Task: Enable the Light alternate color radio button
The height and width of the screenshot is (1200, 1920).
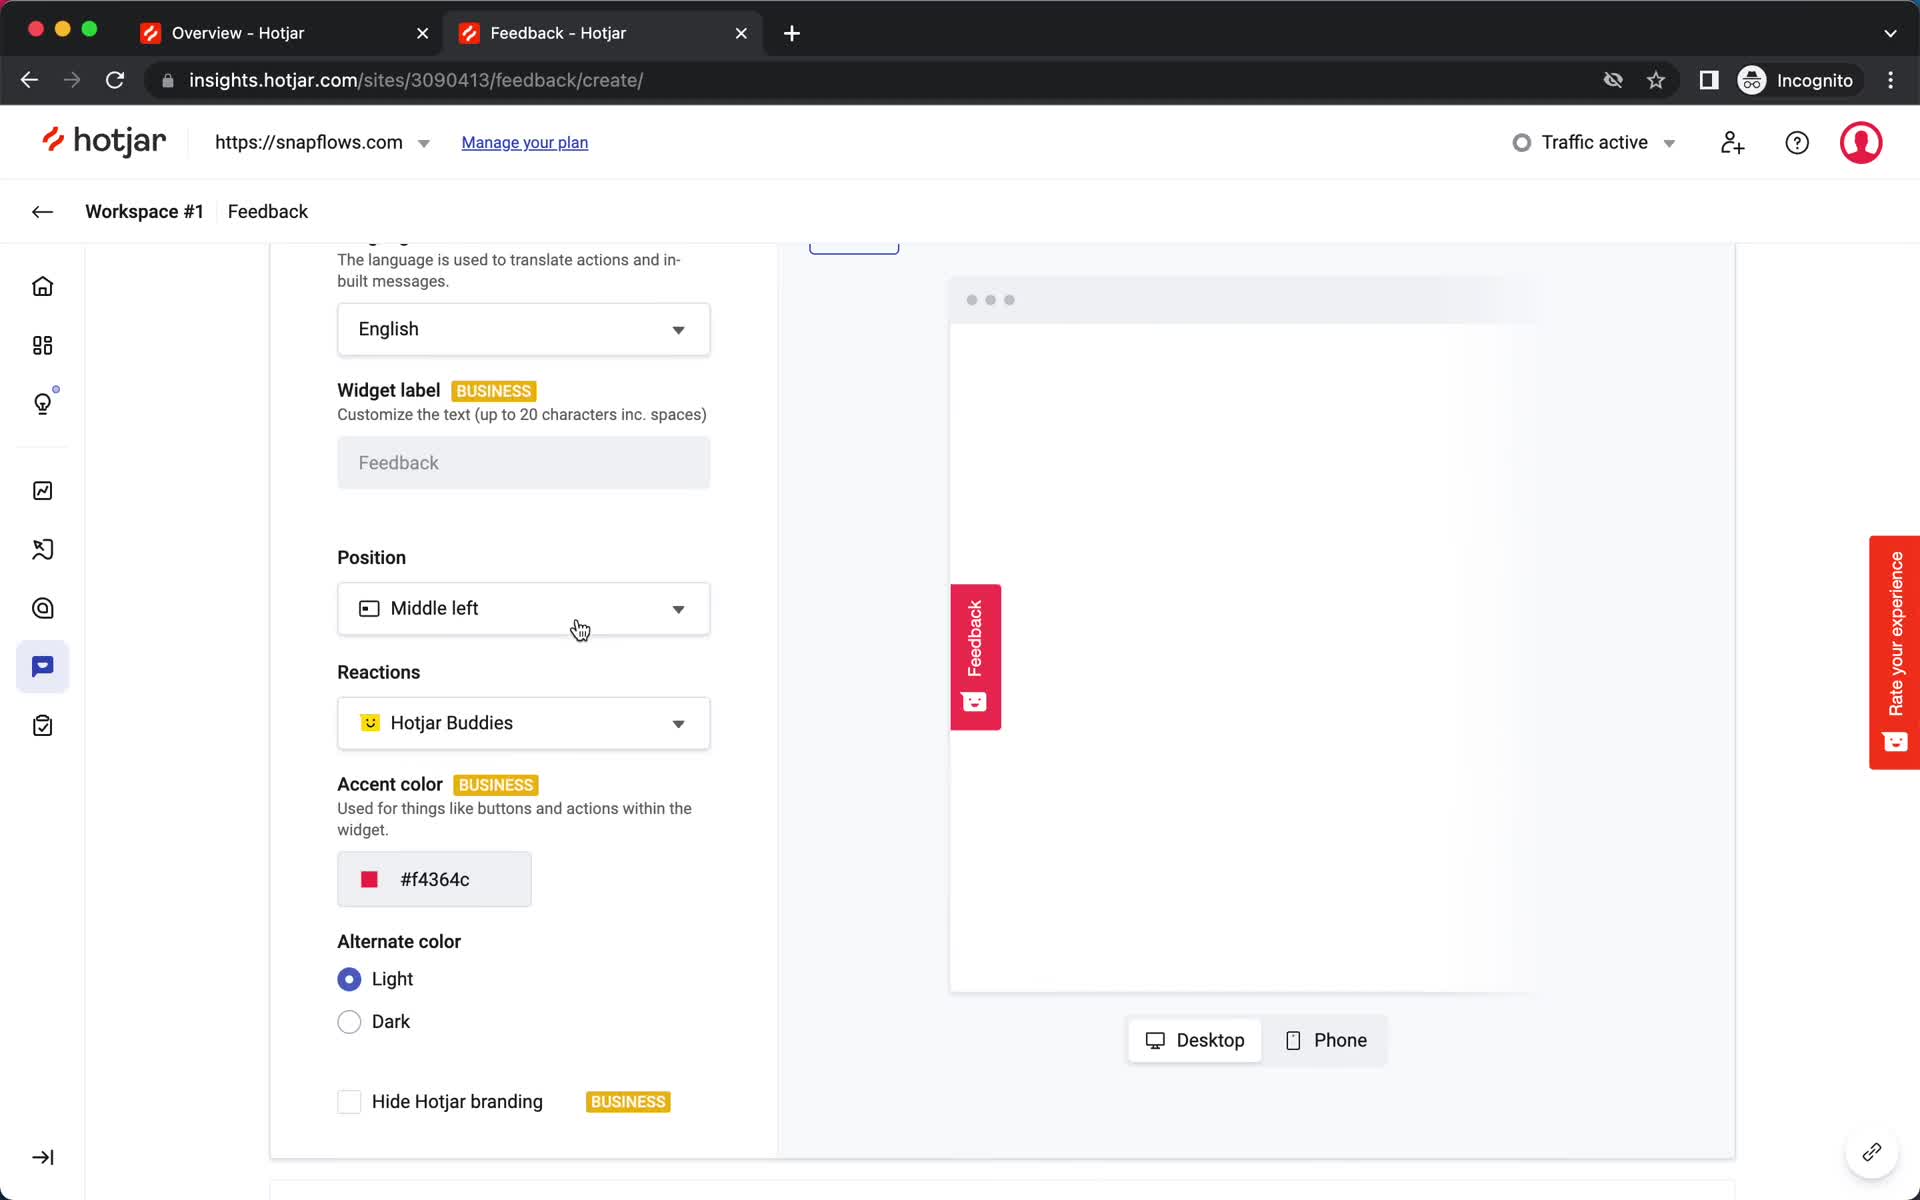Action: 348,979
